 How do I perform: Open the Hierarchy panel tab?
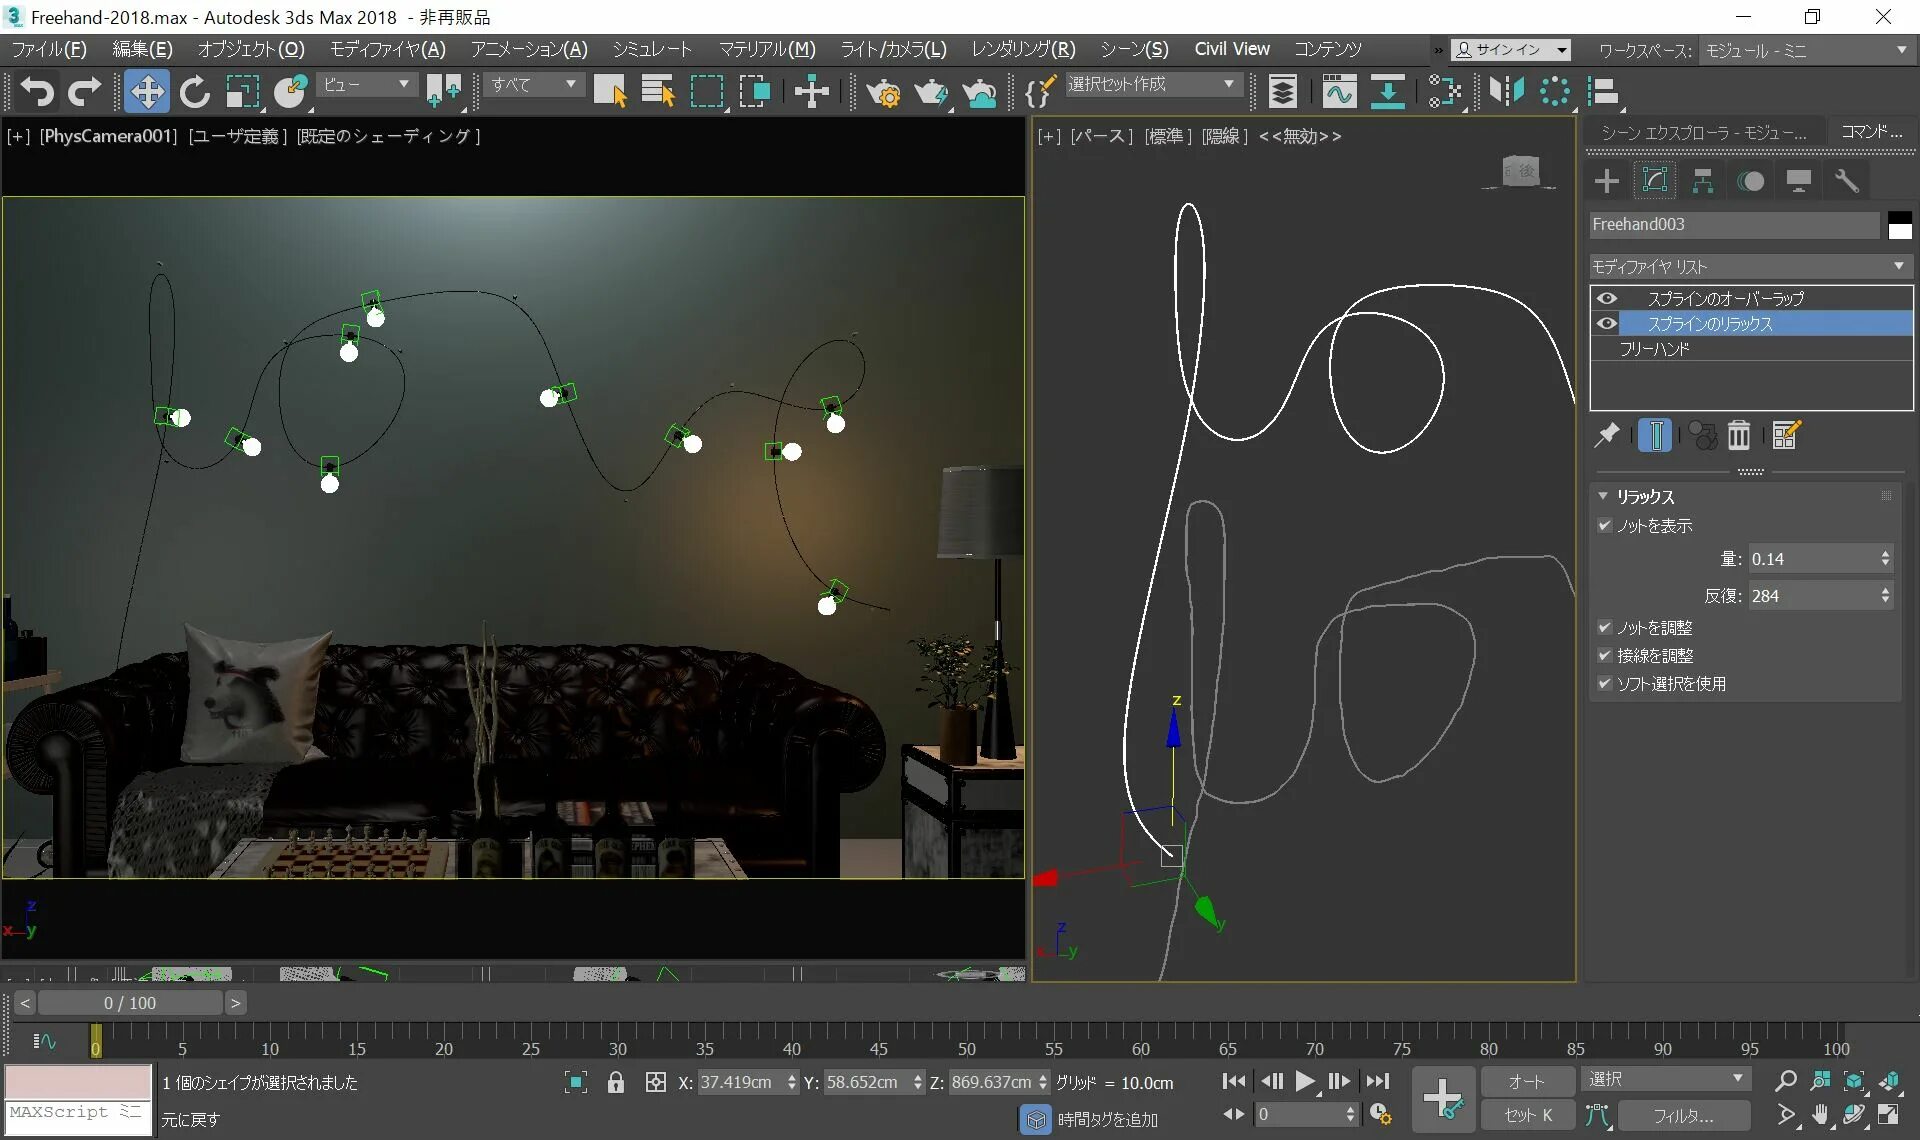click(x=1703, y=181)
